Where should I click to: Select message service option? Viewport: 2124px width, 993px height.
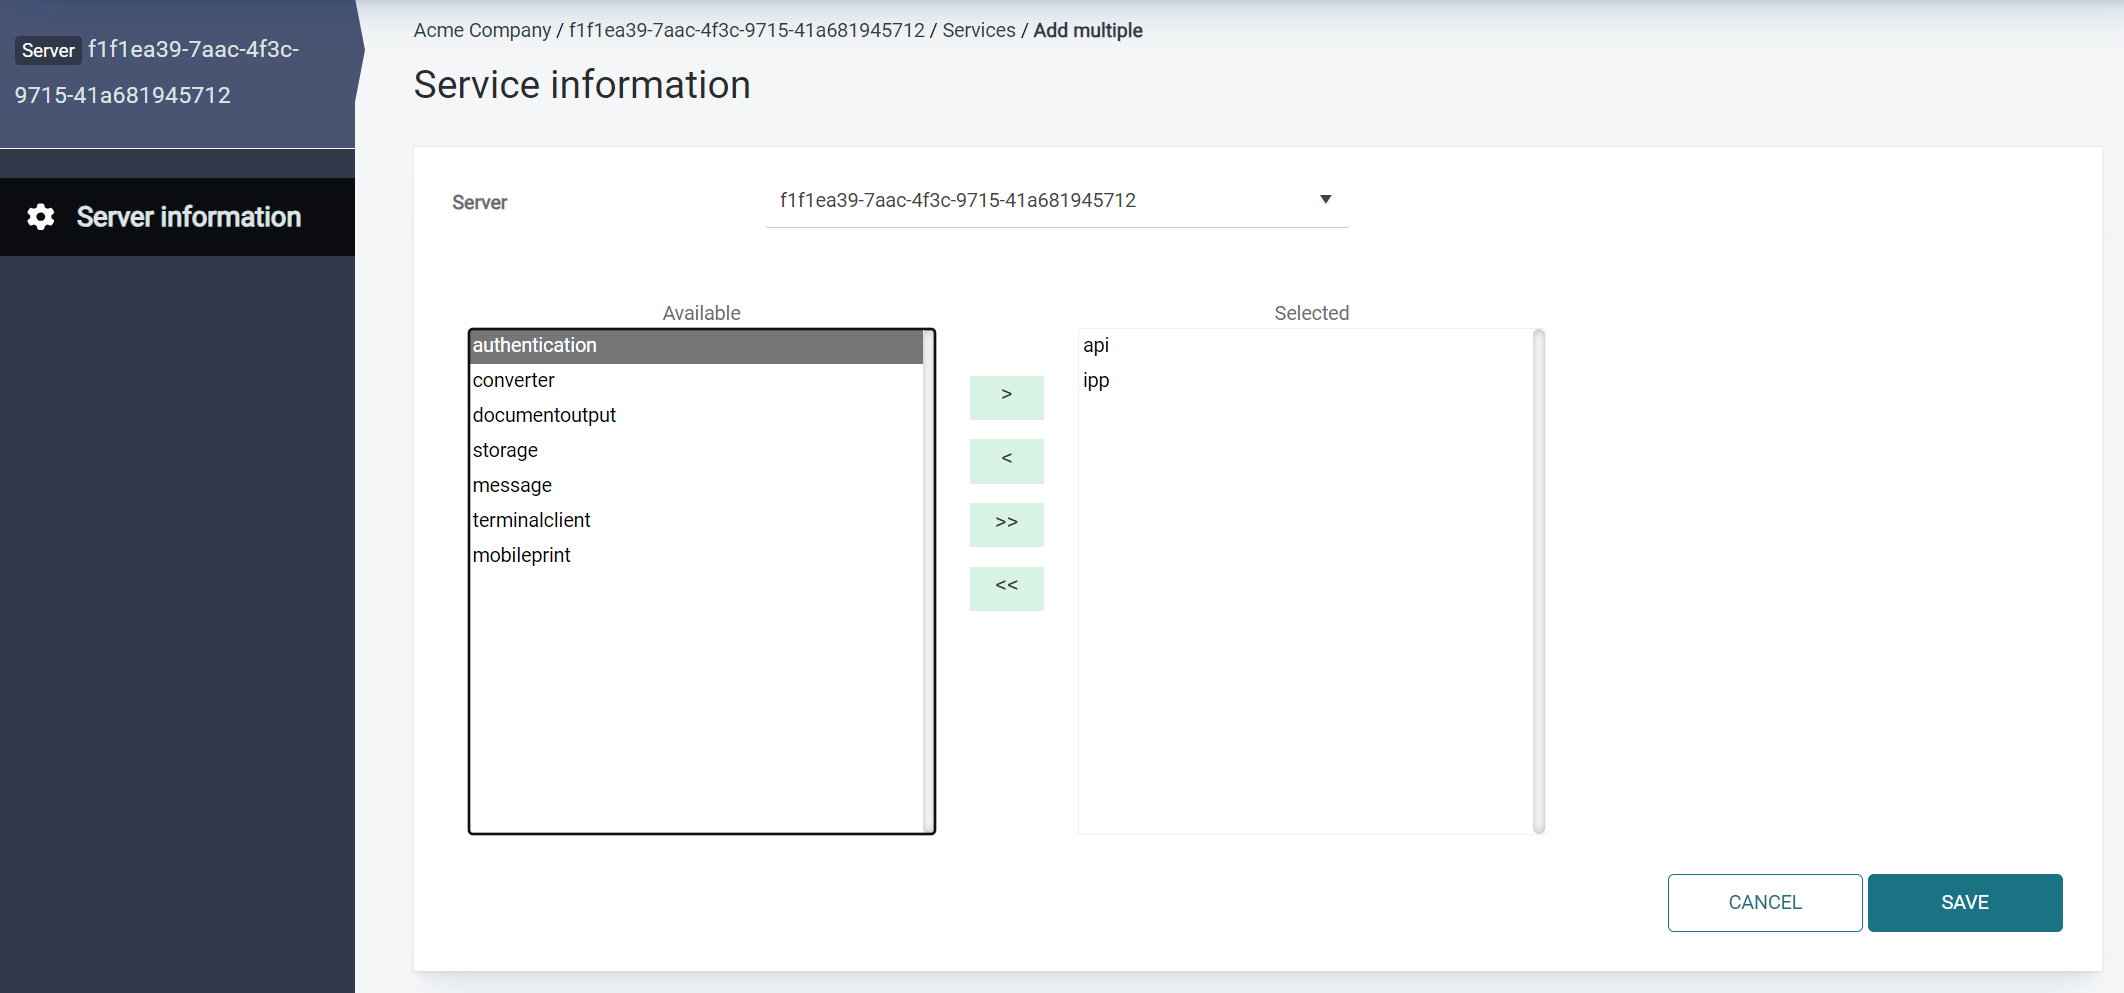[512, 486]
